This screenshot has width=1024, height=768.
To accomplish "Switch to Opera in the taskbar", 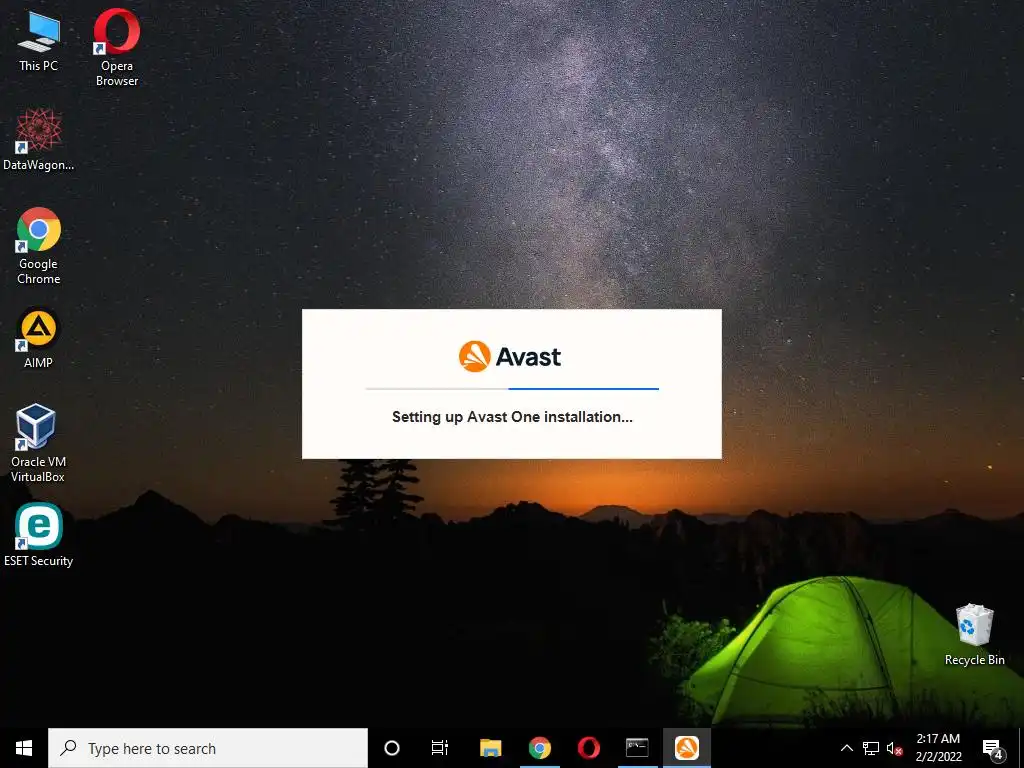I will [588, 748].
